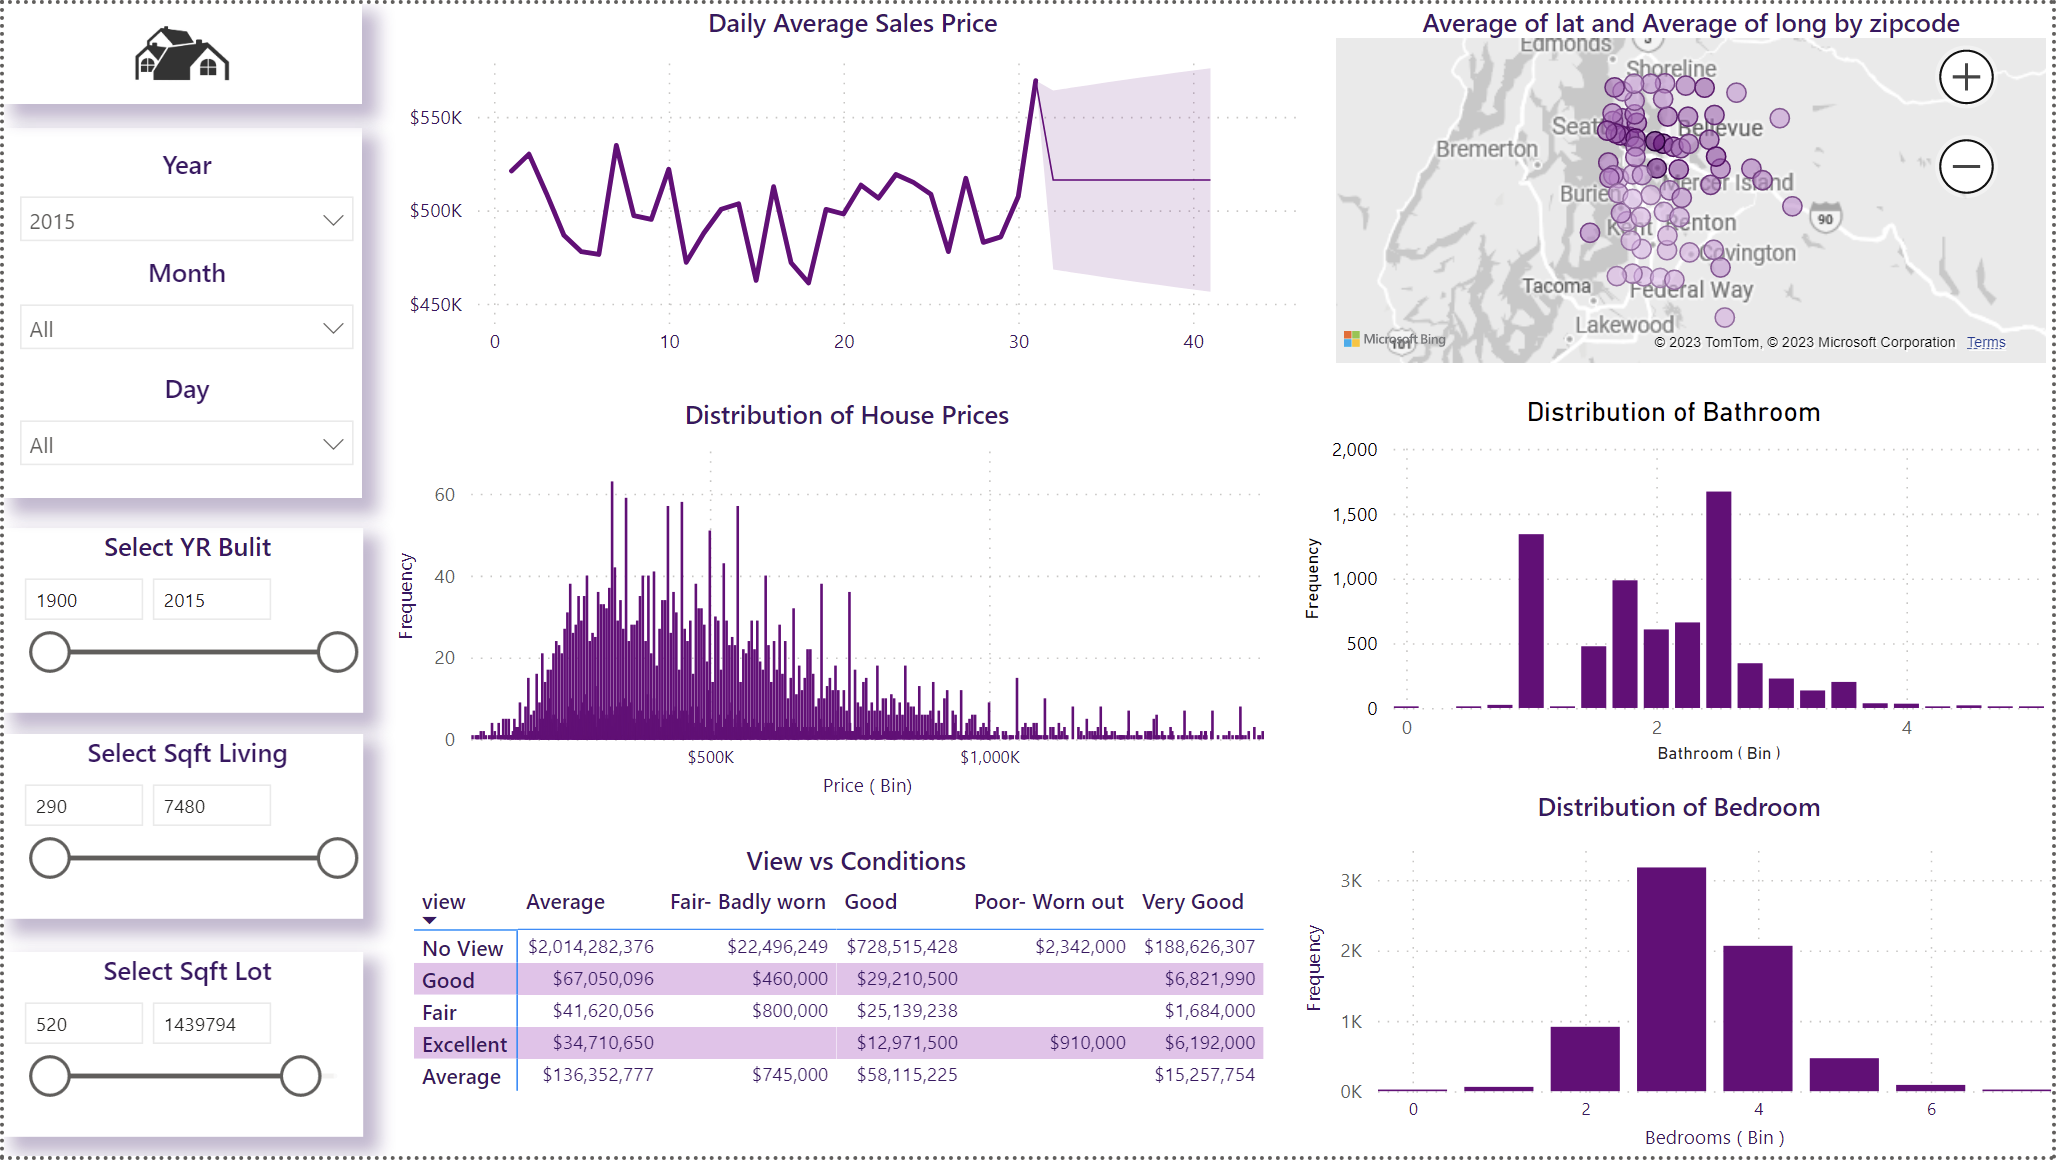Image resolution: width=2058 pixels, height=1164 pixels.
Task: Click the $136,352,777 cell
Action: pyautogui.click(x=597, y=1075)
